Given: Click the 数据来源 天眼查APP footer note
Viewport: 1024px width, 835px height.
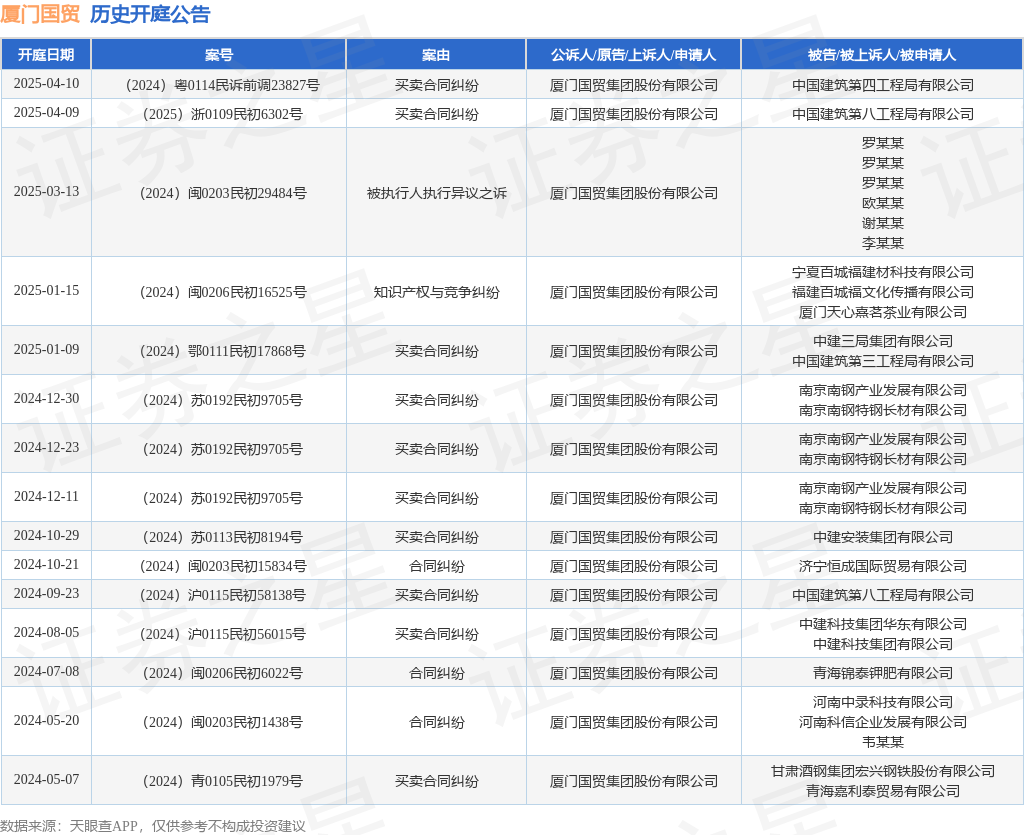Looking at the screenshot, I should (153, 826).
